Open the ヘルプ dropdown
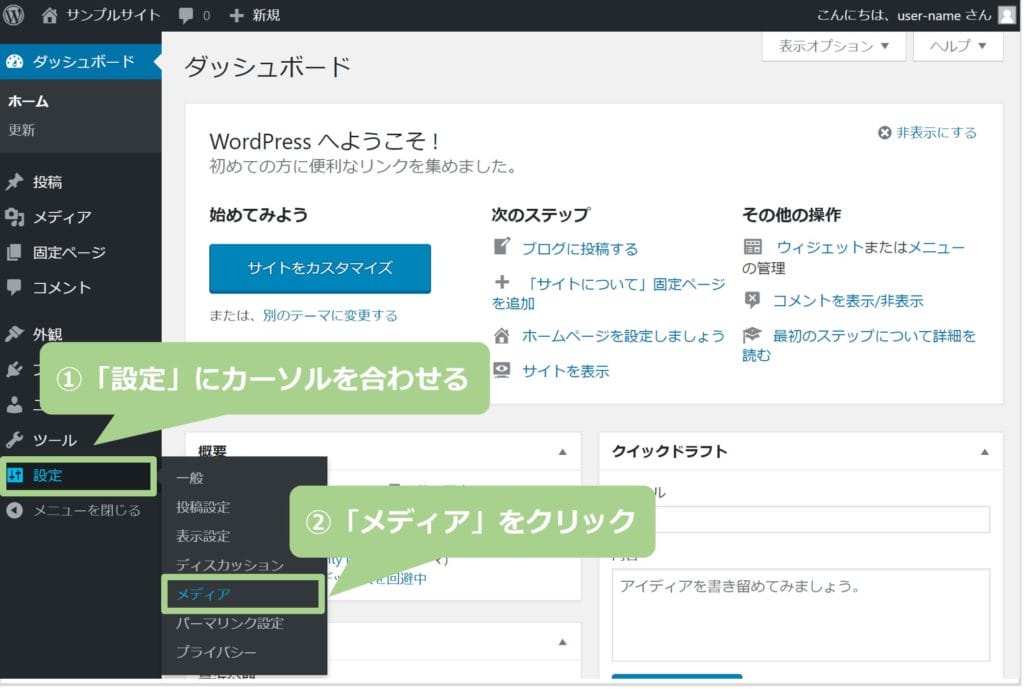The image size is (1024, 689). (958, 46)
